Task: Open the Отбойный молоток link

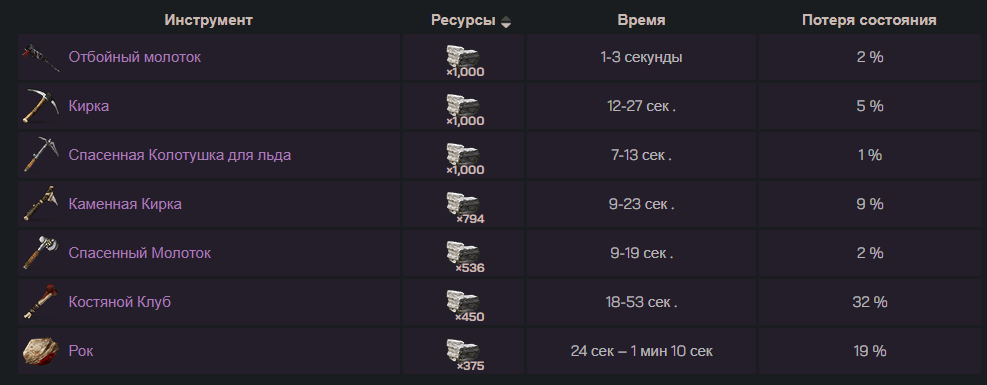Action: 135,57
